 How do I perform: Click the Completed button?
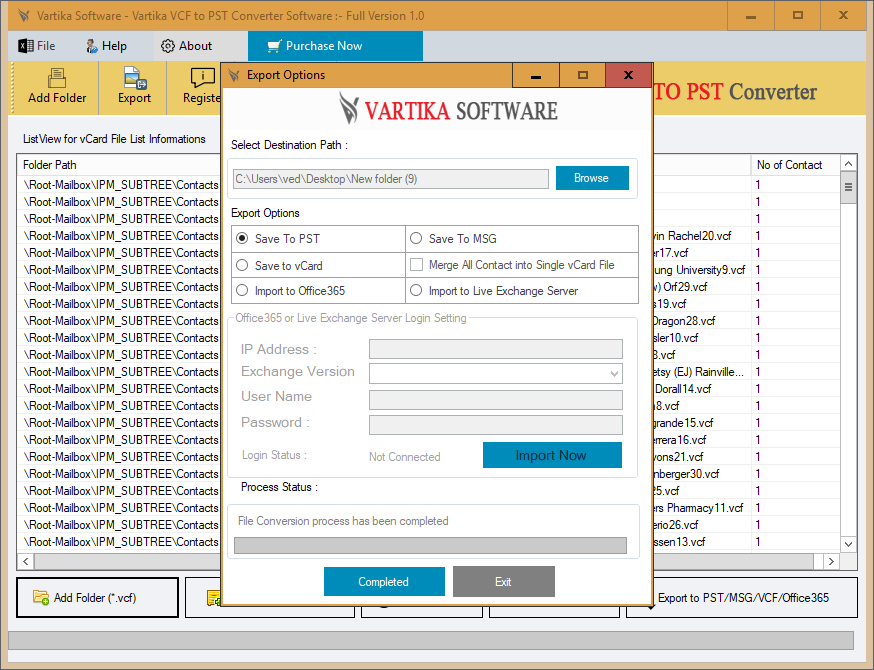click(x=384, y=581)
